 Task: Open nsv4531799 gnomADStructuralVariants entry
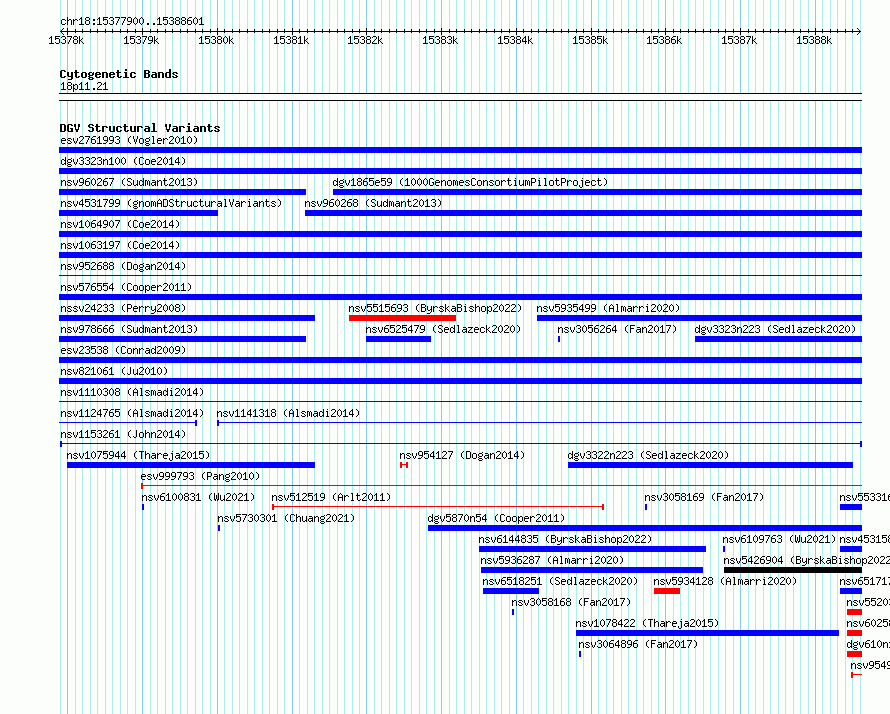pos(171,203)
